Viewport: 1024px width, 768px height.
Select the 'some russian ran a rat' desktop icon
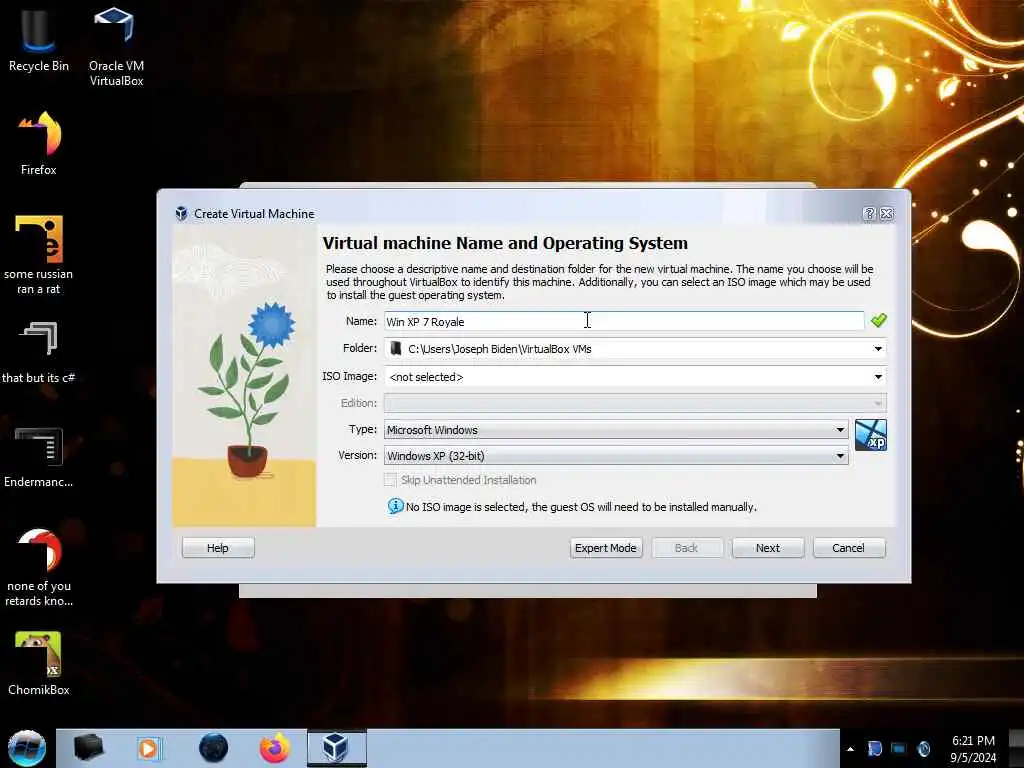39,255
